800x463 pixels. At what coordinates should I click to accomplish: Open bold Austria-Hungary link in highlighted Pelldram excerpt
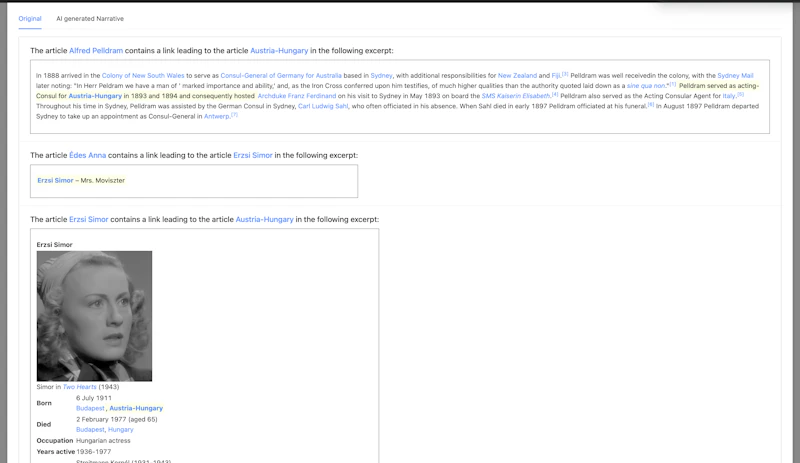95,96
